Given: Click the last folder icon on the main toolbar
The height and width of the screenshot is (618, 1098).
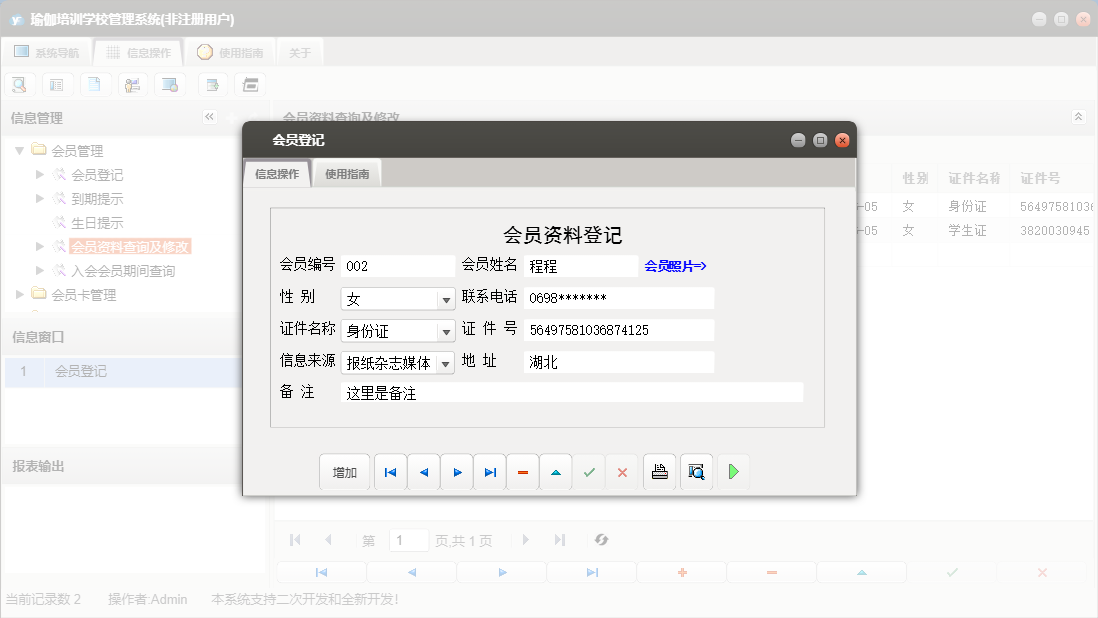Looking at the screenshot, I should point(250,84).
